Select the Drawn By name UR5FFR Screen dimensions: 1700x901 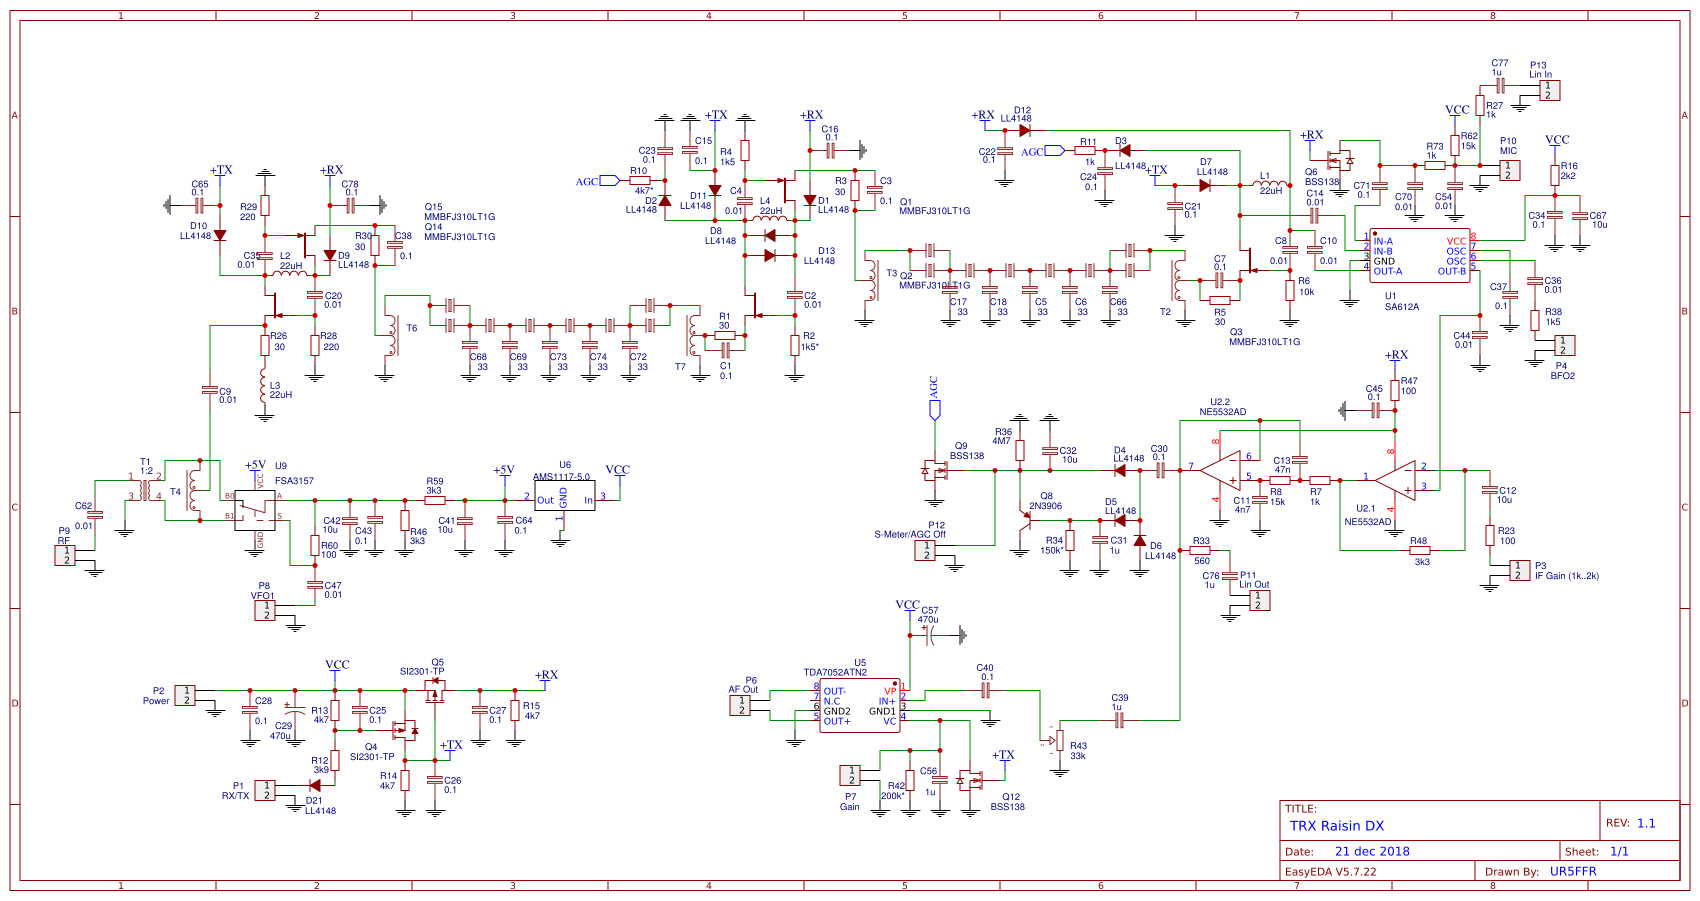pos(1572,872)
